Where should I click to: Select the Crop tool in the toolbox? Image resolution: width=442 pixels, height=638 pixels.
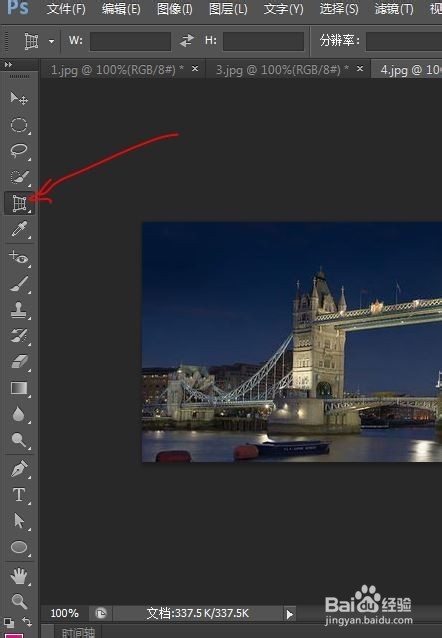[x=19, y=203]
